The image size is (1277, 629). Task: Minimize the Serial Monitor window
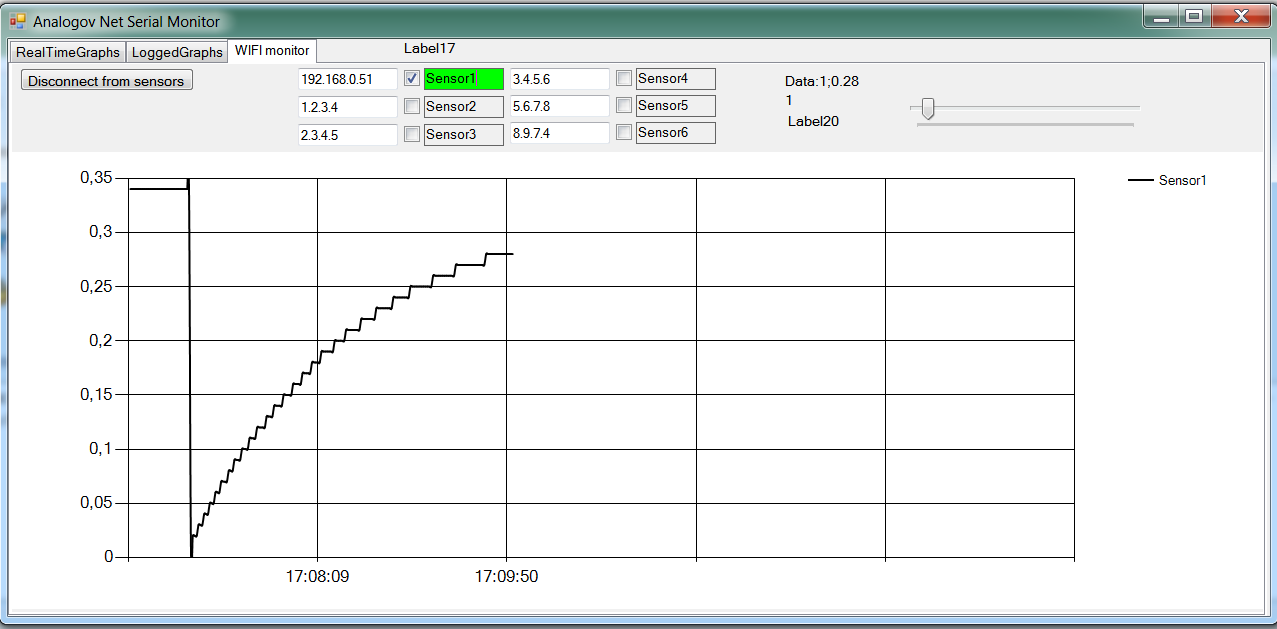click(x=1161, y=16)
